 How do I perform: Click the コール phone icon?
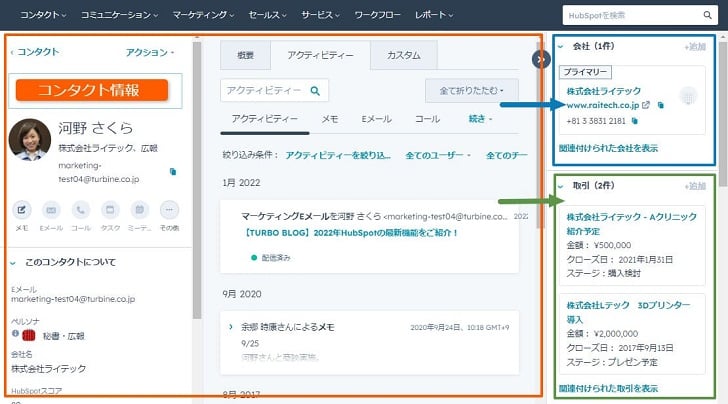(x=81, y=210)
